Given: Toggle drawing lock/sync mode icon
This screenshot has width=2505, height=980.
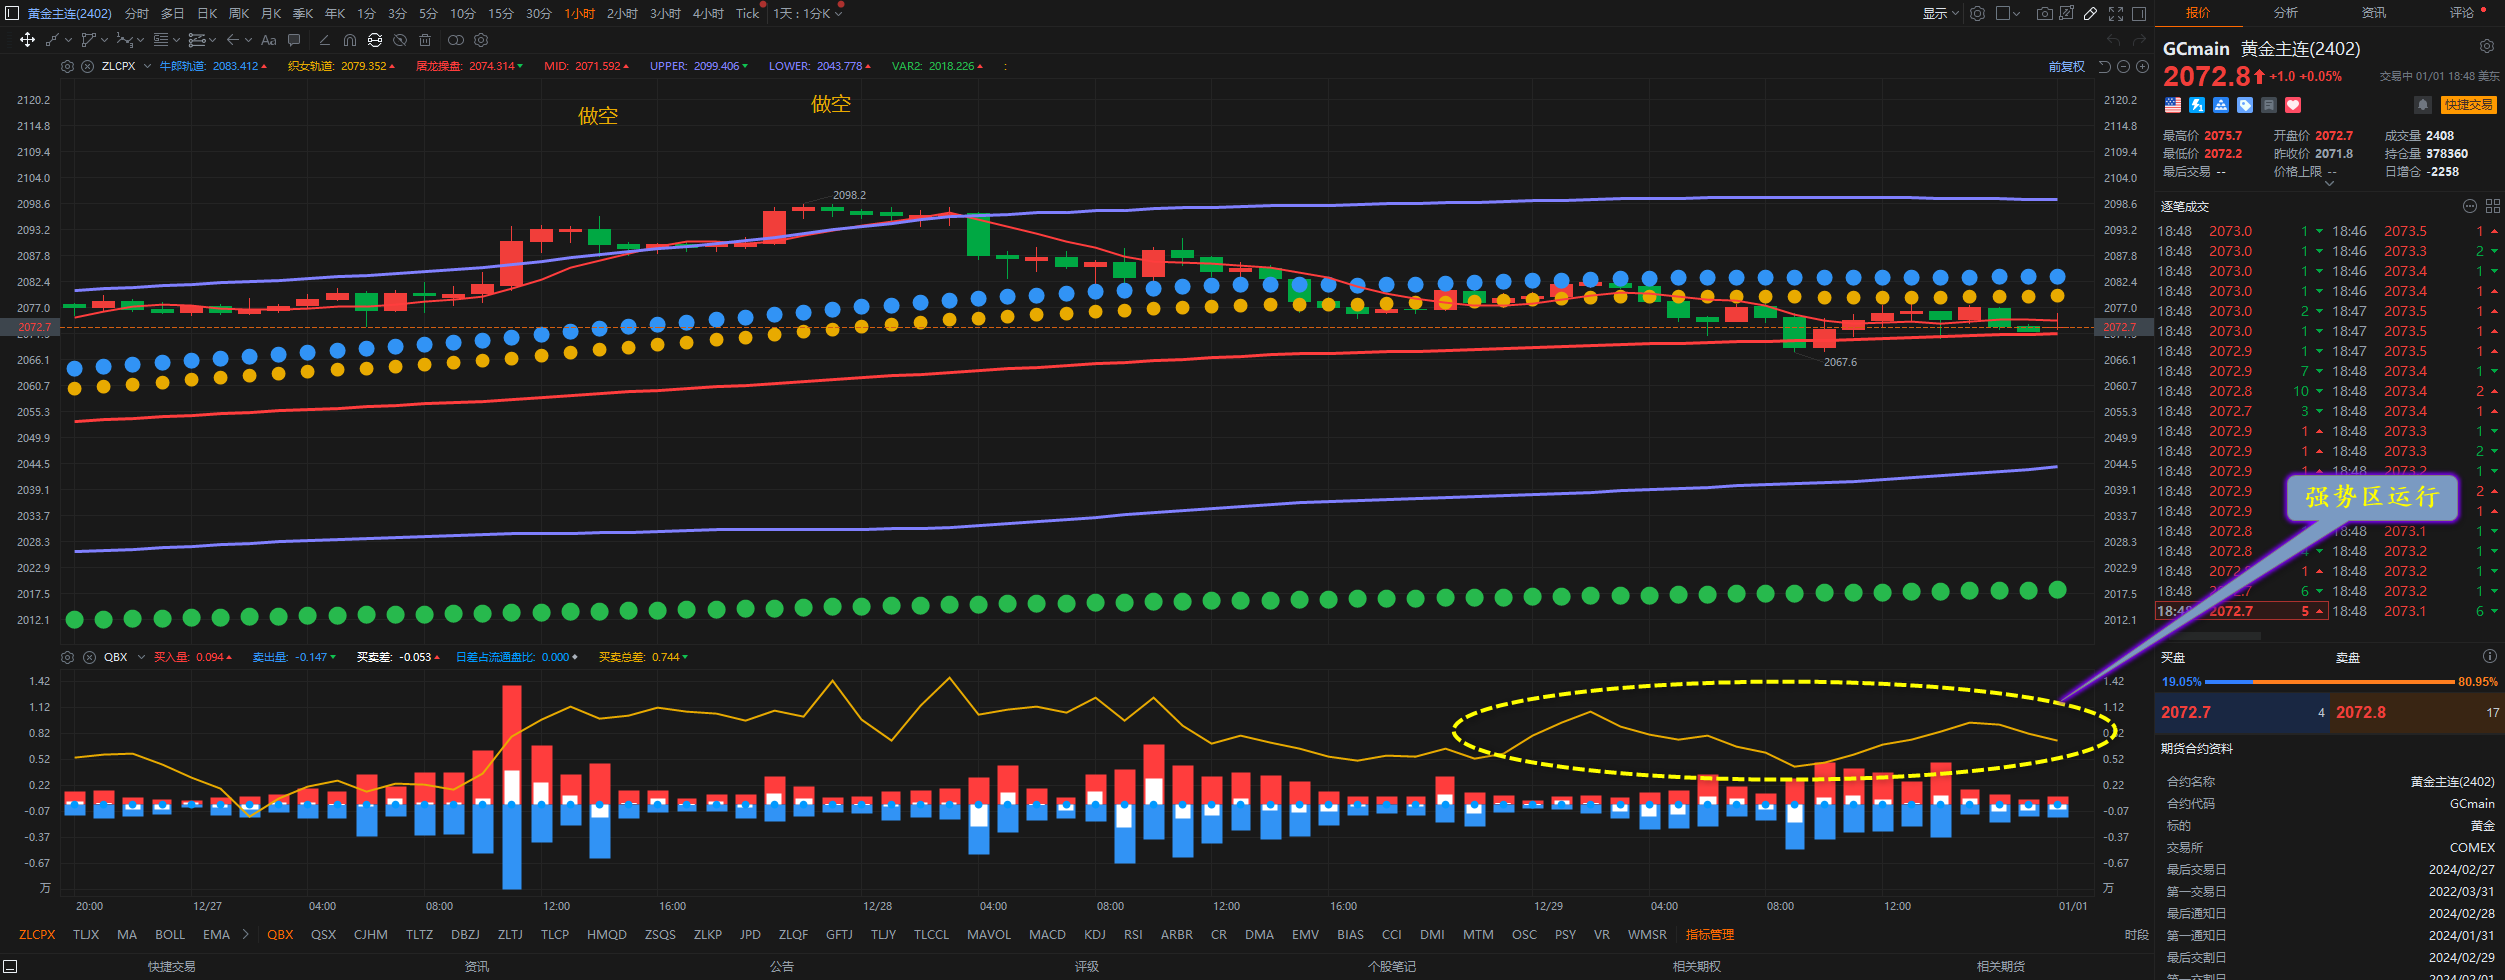Looking at the screenshot, I should tap(374, 40).
